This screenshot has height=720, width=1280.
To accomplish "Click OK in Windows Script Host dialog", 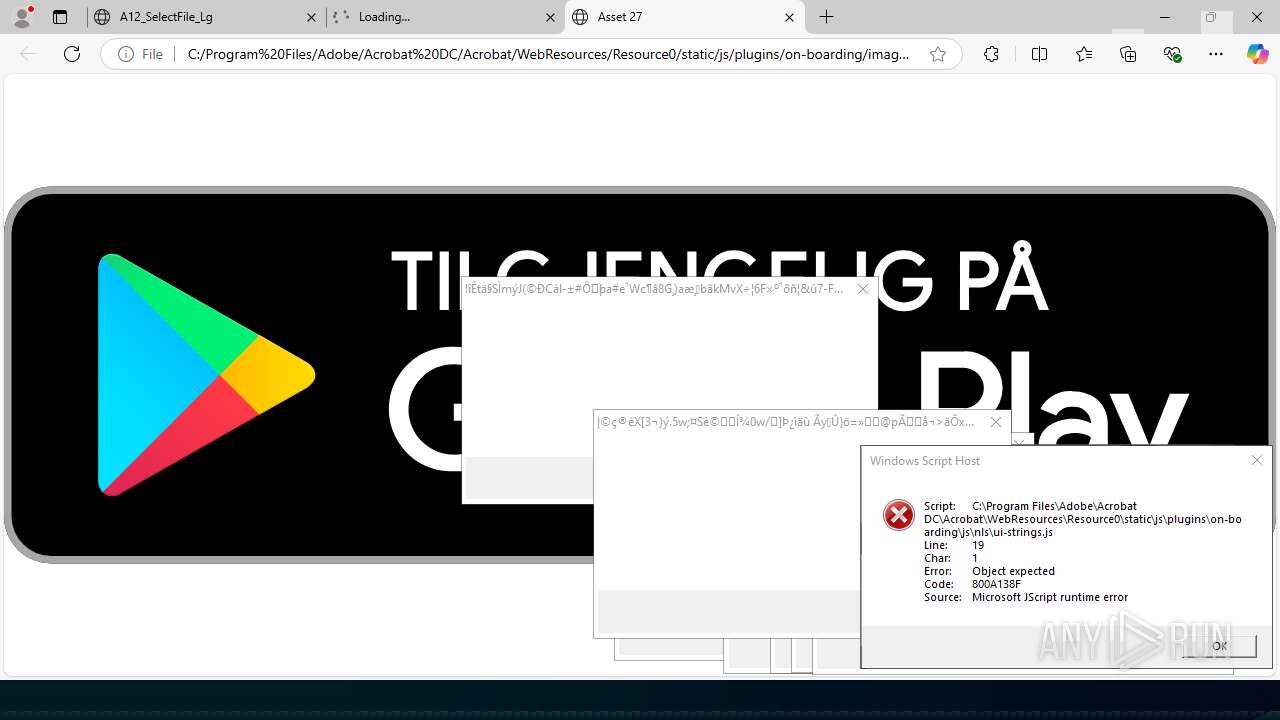I will 1219,646.
